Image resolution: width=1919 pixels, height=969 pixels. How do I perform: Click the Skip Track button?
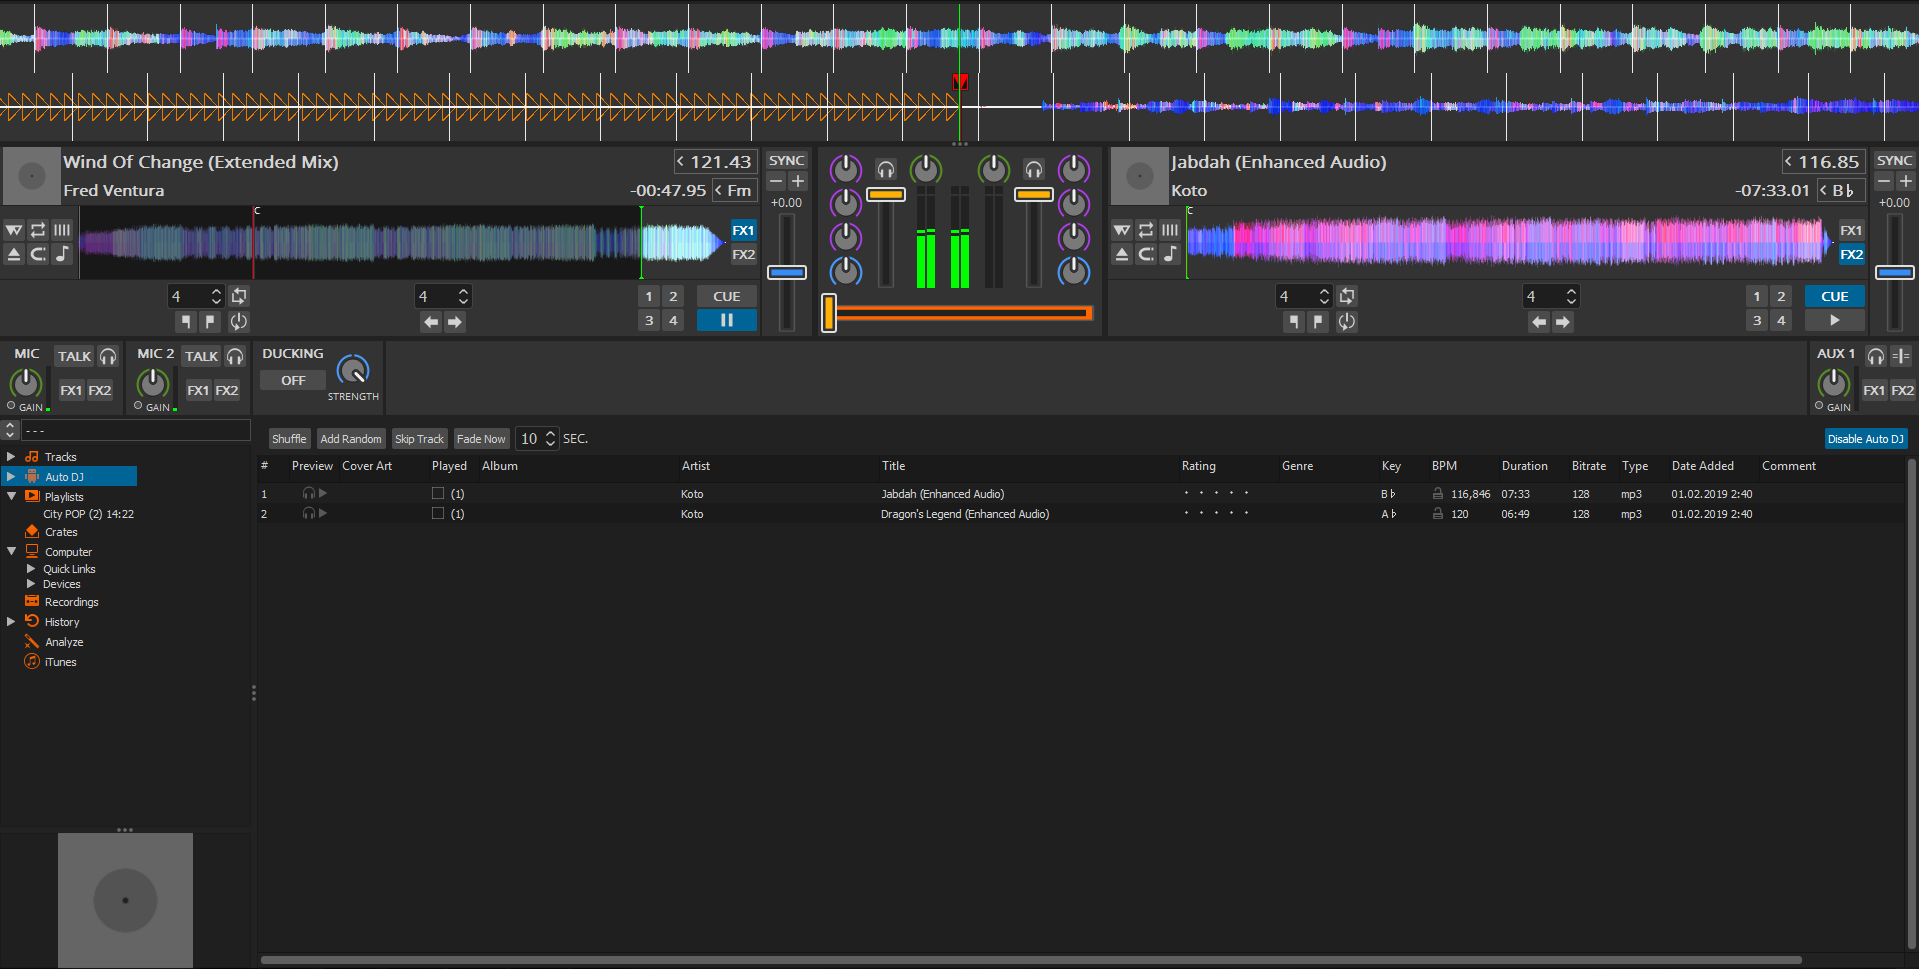[x=419, y=439]
